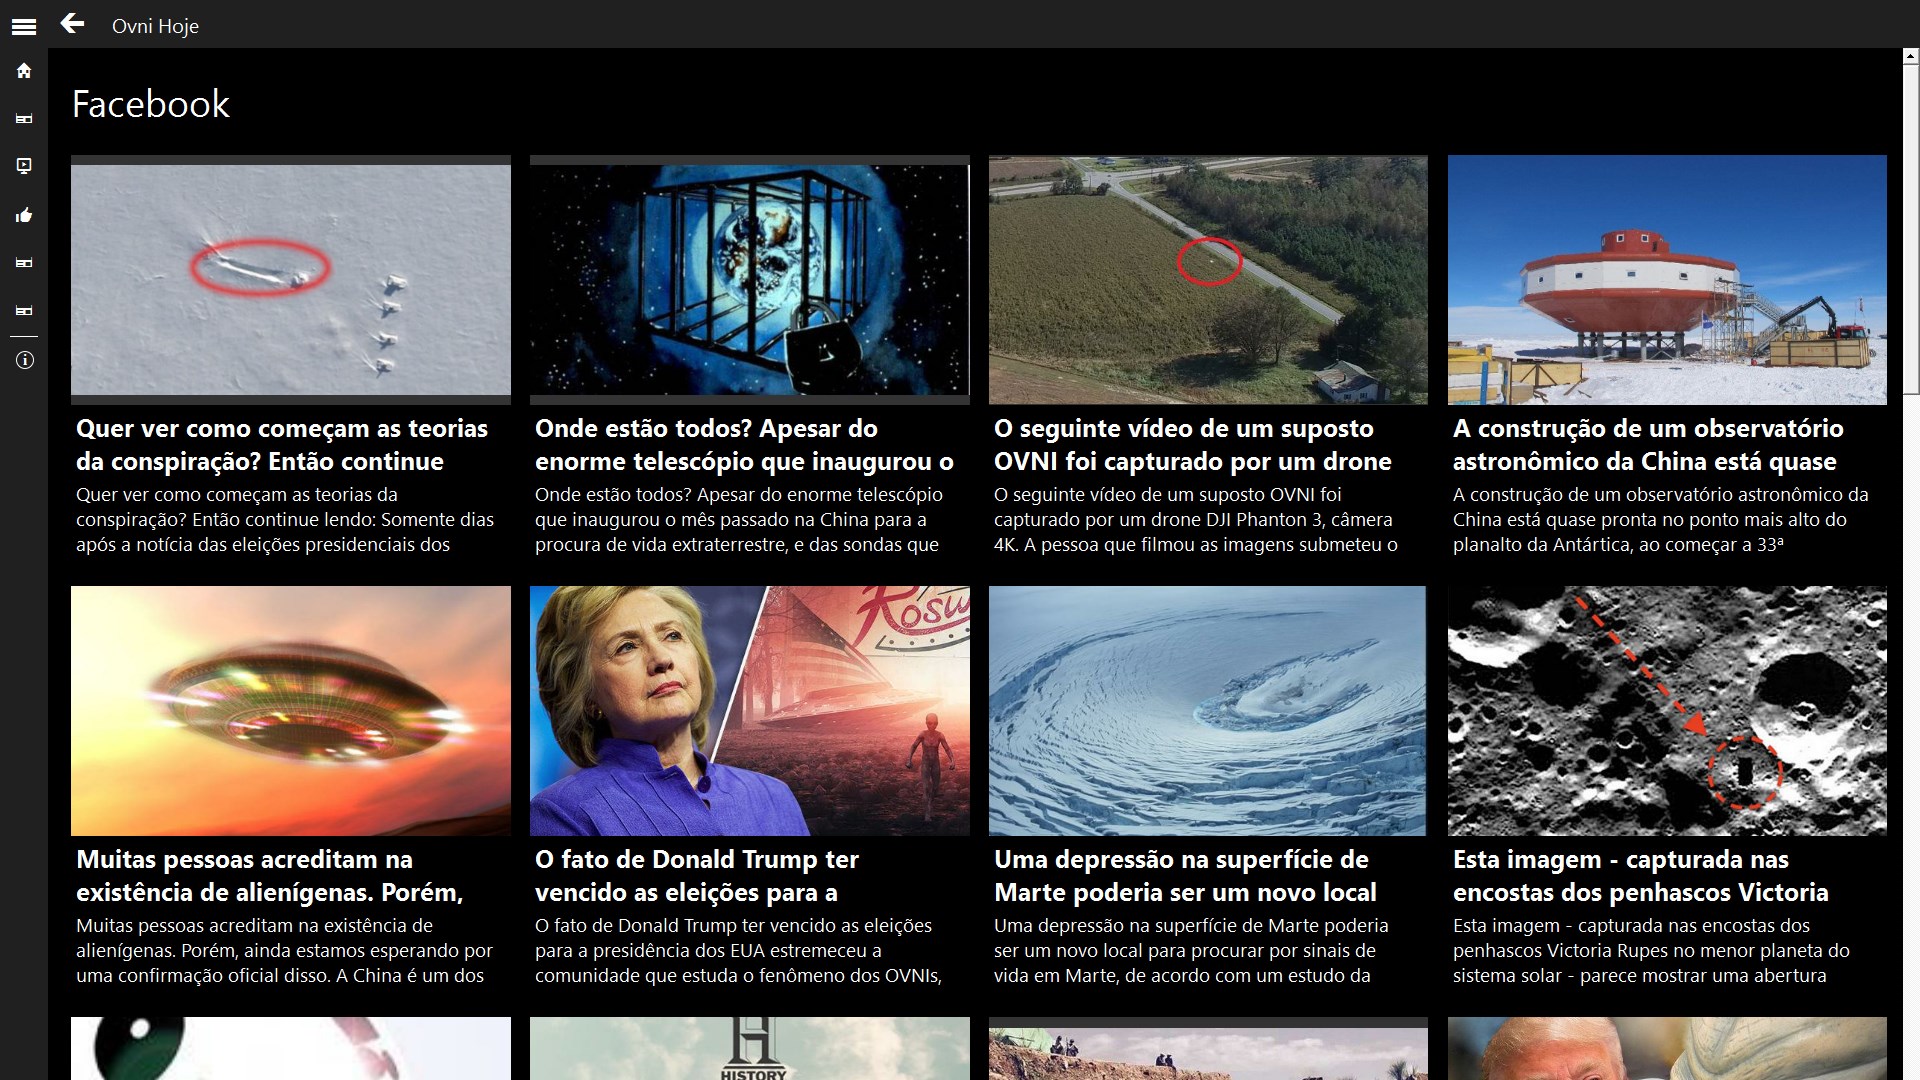
Task: Click the last news-feed icon above info
Action: pyautogui.click(x=24, y=311)
